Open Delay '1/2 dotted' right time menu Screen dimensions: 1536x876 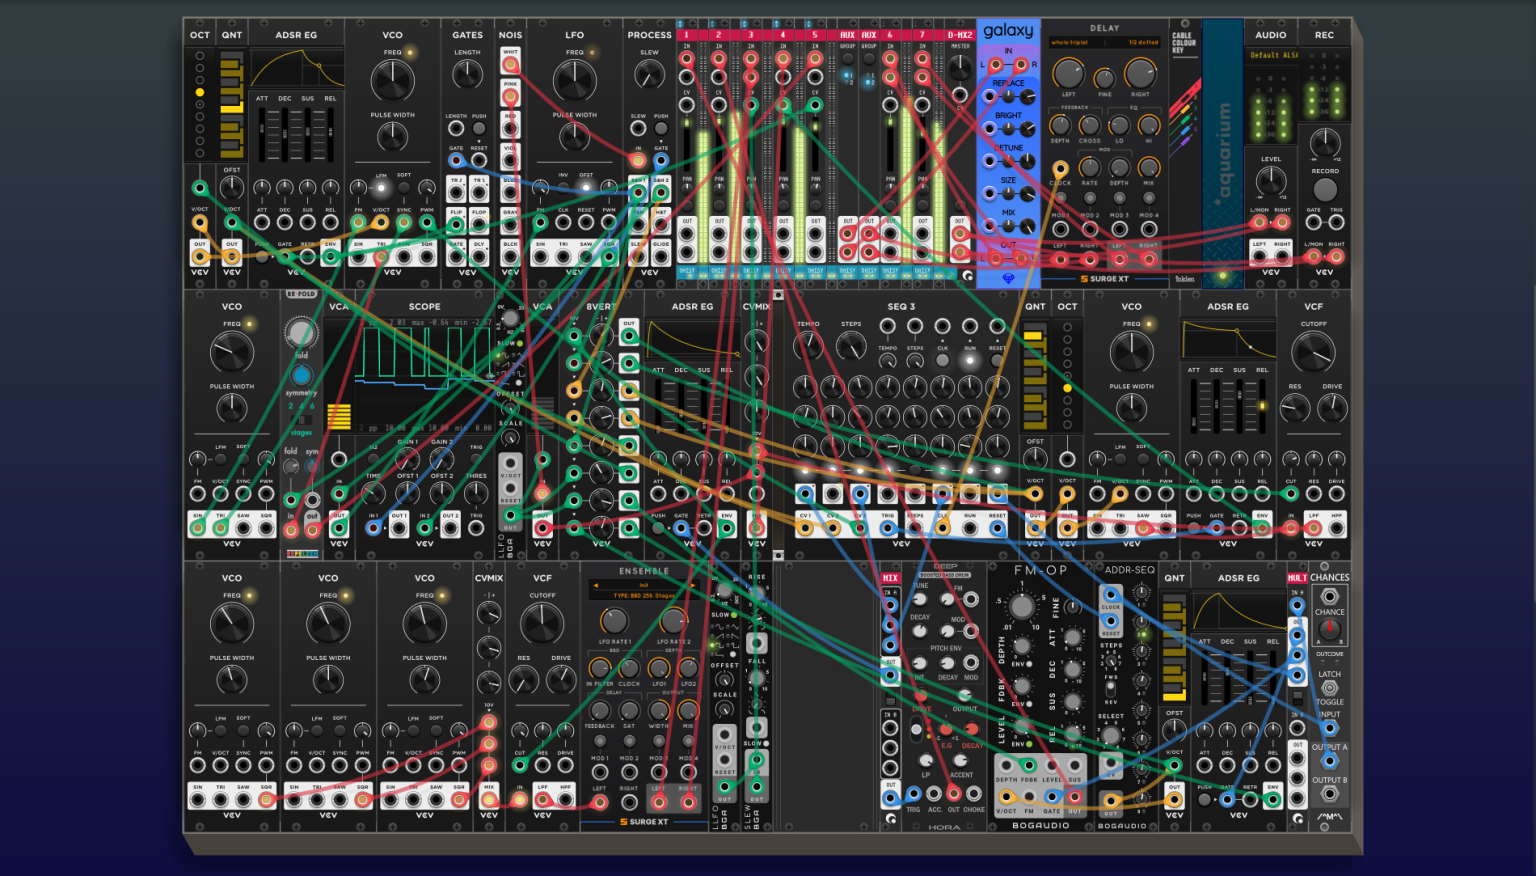[1143, 42]
